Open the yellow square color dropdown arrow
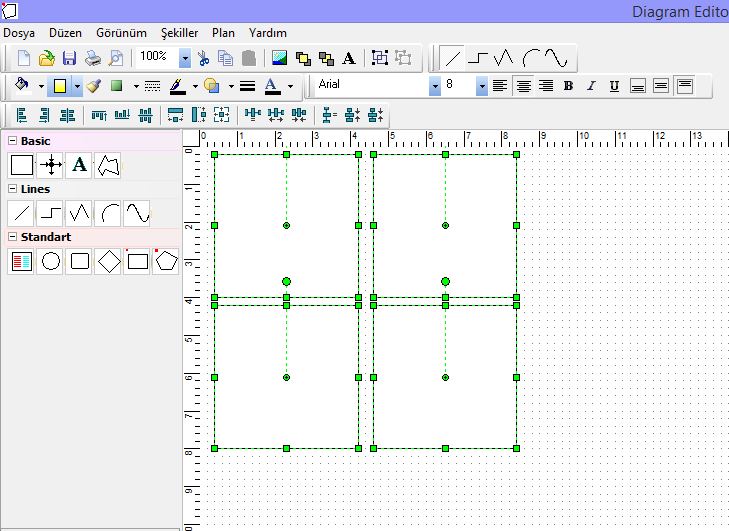Image resolution: width=729 pixels, height=531 pixels. tap(77, 86)
